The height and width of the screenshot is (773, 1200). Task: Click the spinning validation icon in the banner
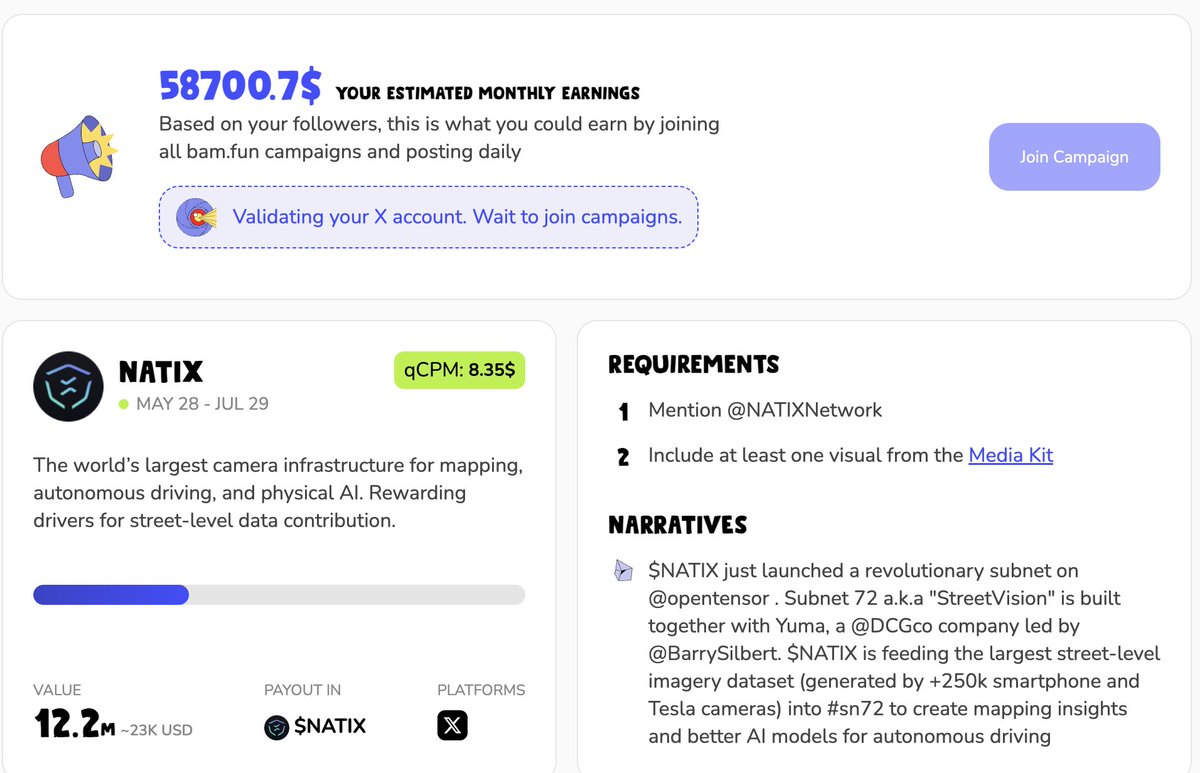196,217
